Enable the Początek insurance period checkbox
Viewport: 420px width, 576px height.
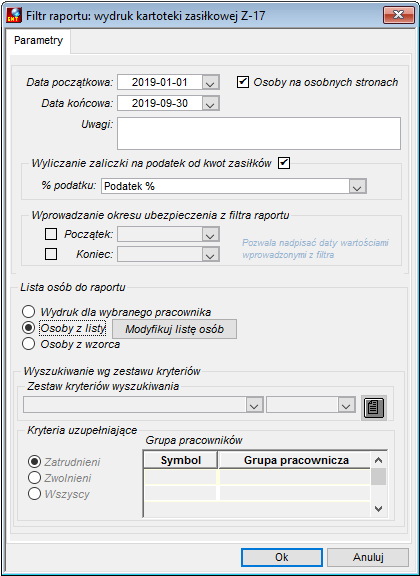pyautogui.click(x=51, y=234)
